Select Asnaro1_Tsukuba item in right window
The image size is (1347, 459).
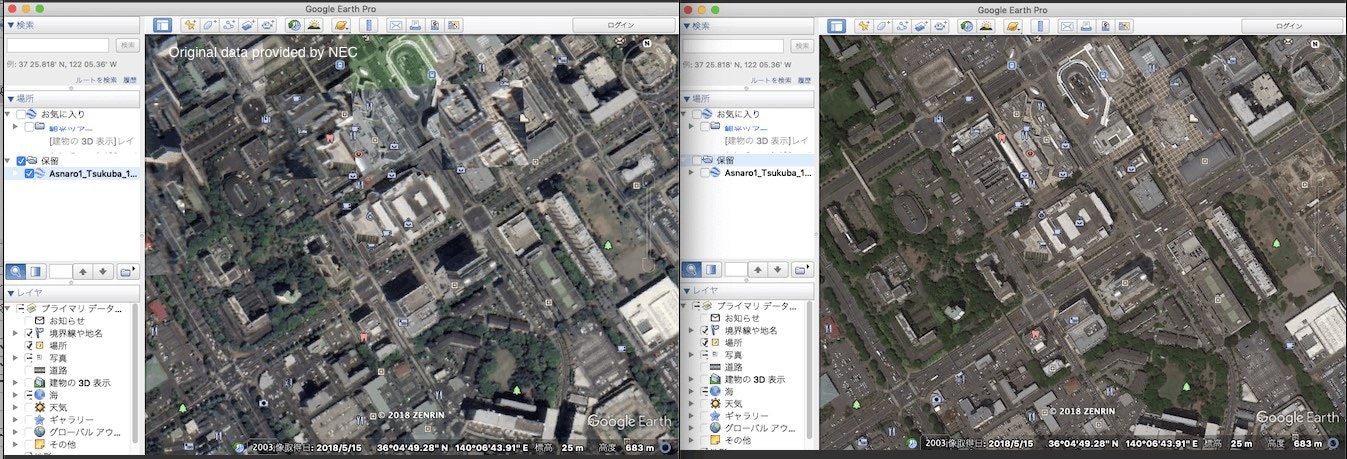pos(767,173)
